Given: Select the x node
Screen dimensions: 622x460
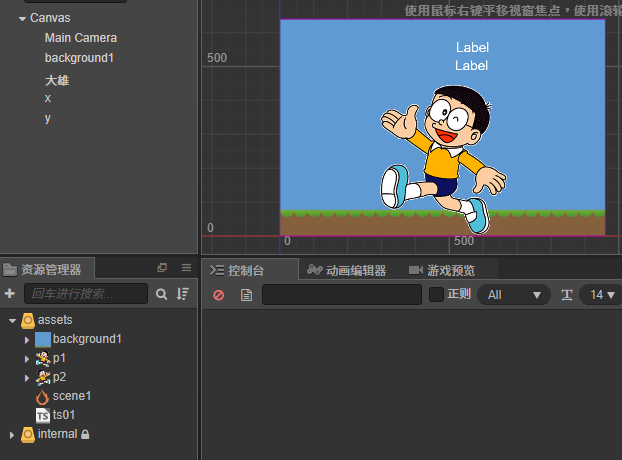Looking at the screenshot, I should coord(48,98).
